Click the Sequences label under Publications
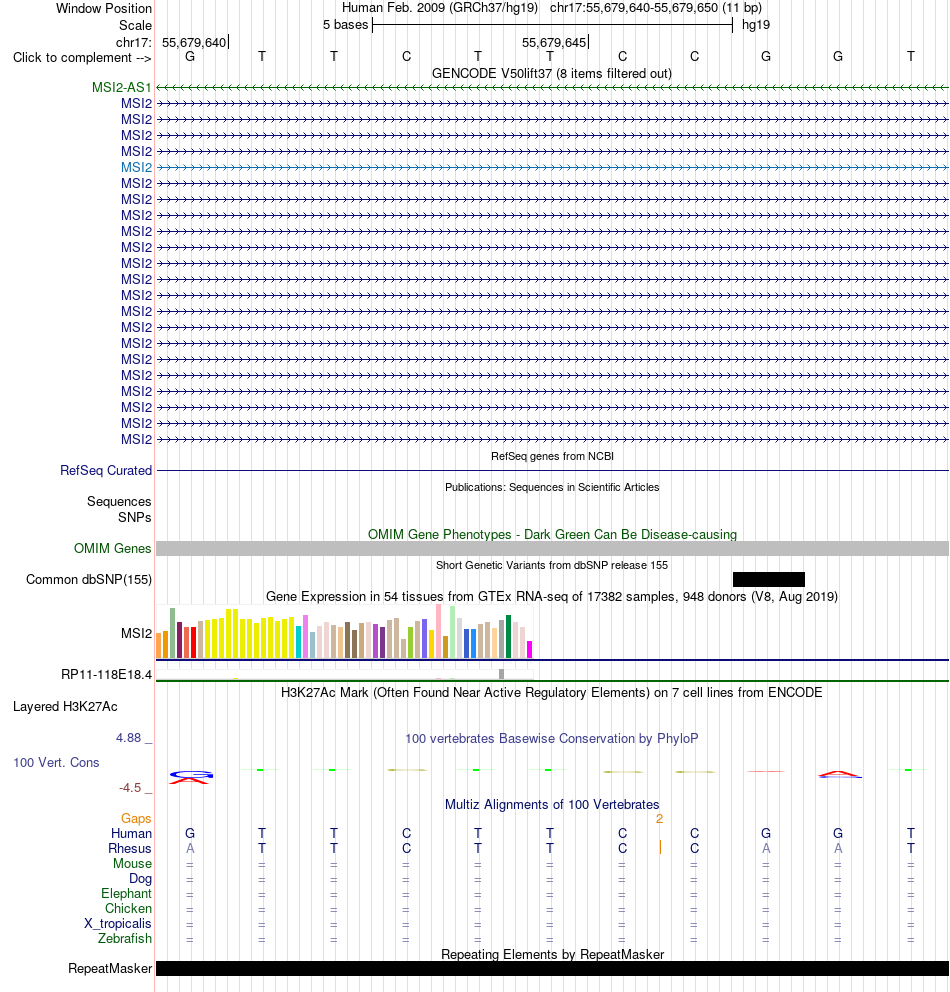The height and width of the screenshot is (992, 950). pos(119,501)
